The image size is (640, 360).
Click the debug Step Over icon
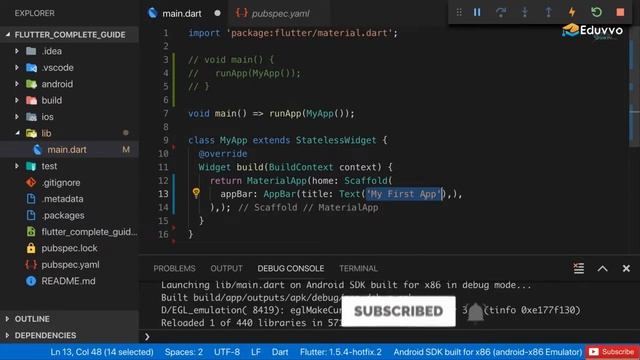coord(501,12)
